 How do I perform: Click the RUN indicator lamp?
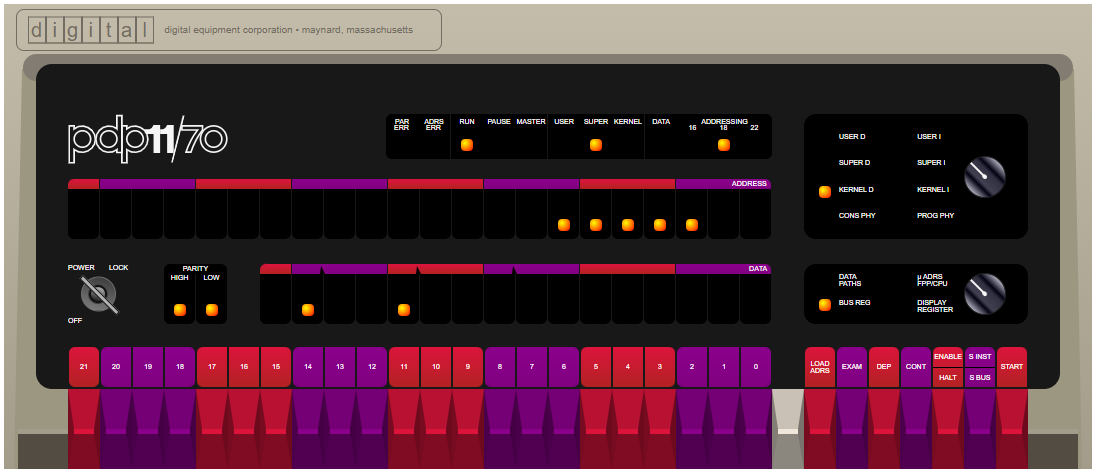(467, 145)
